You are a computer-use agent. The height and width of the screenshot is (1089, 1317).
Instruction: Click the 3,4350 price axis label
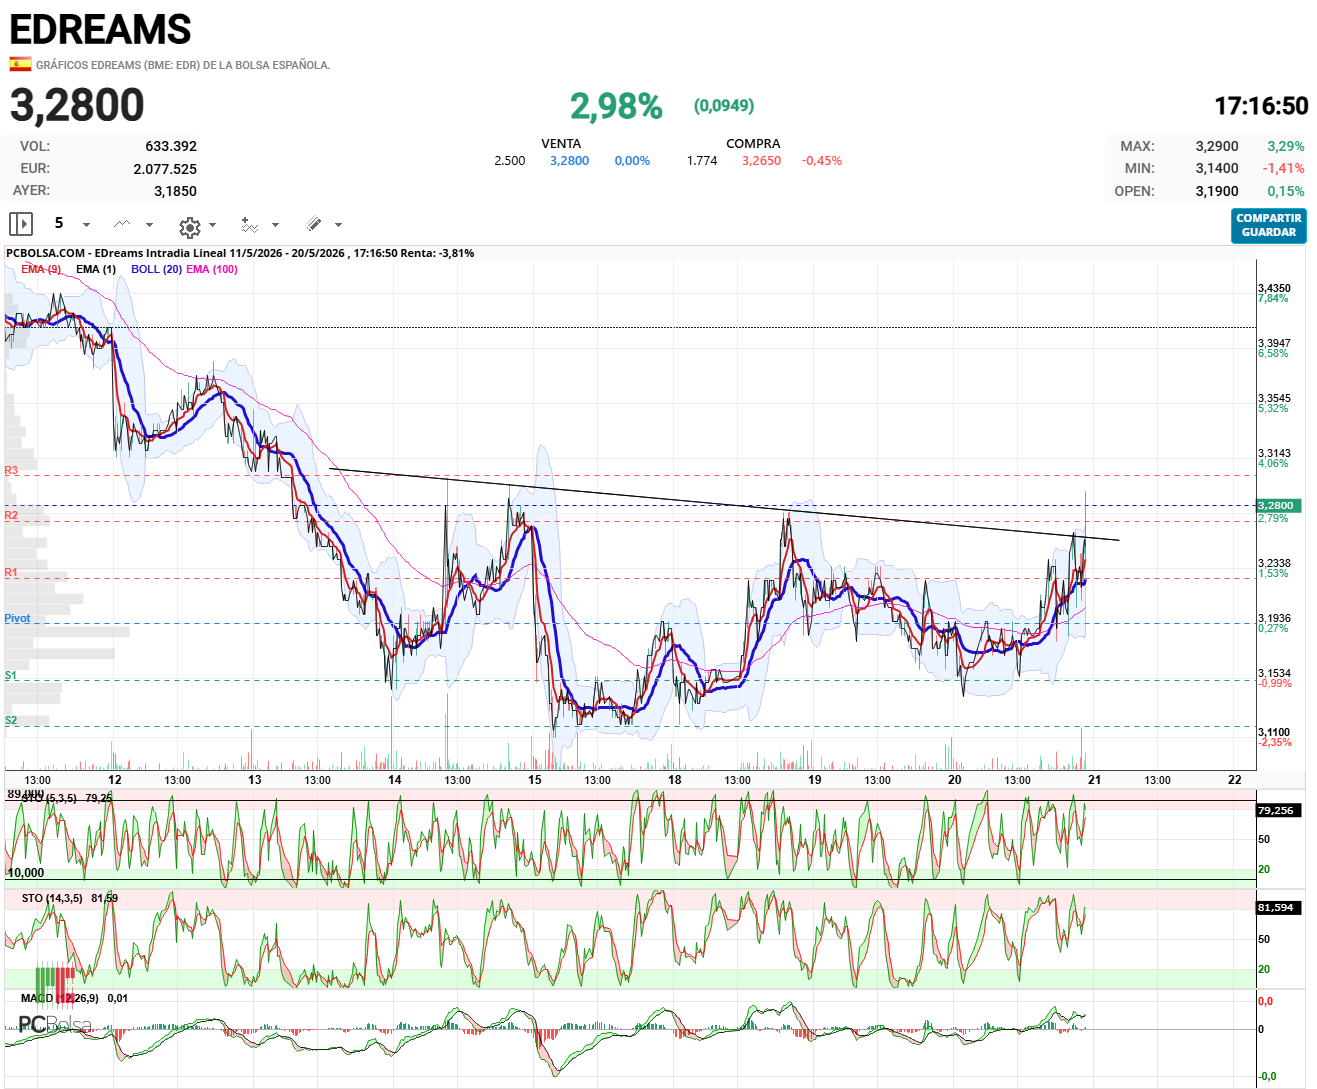click(1274, 288)
